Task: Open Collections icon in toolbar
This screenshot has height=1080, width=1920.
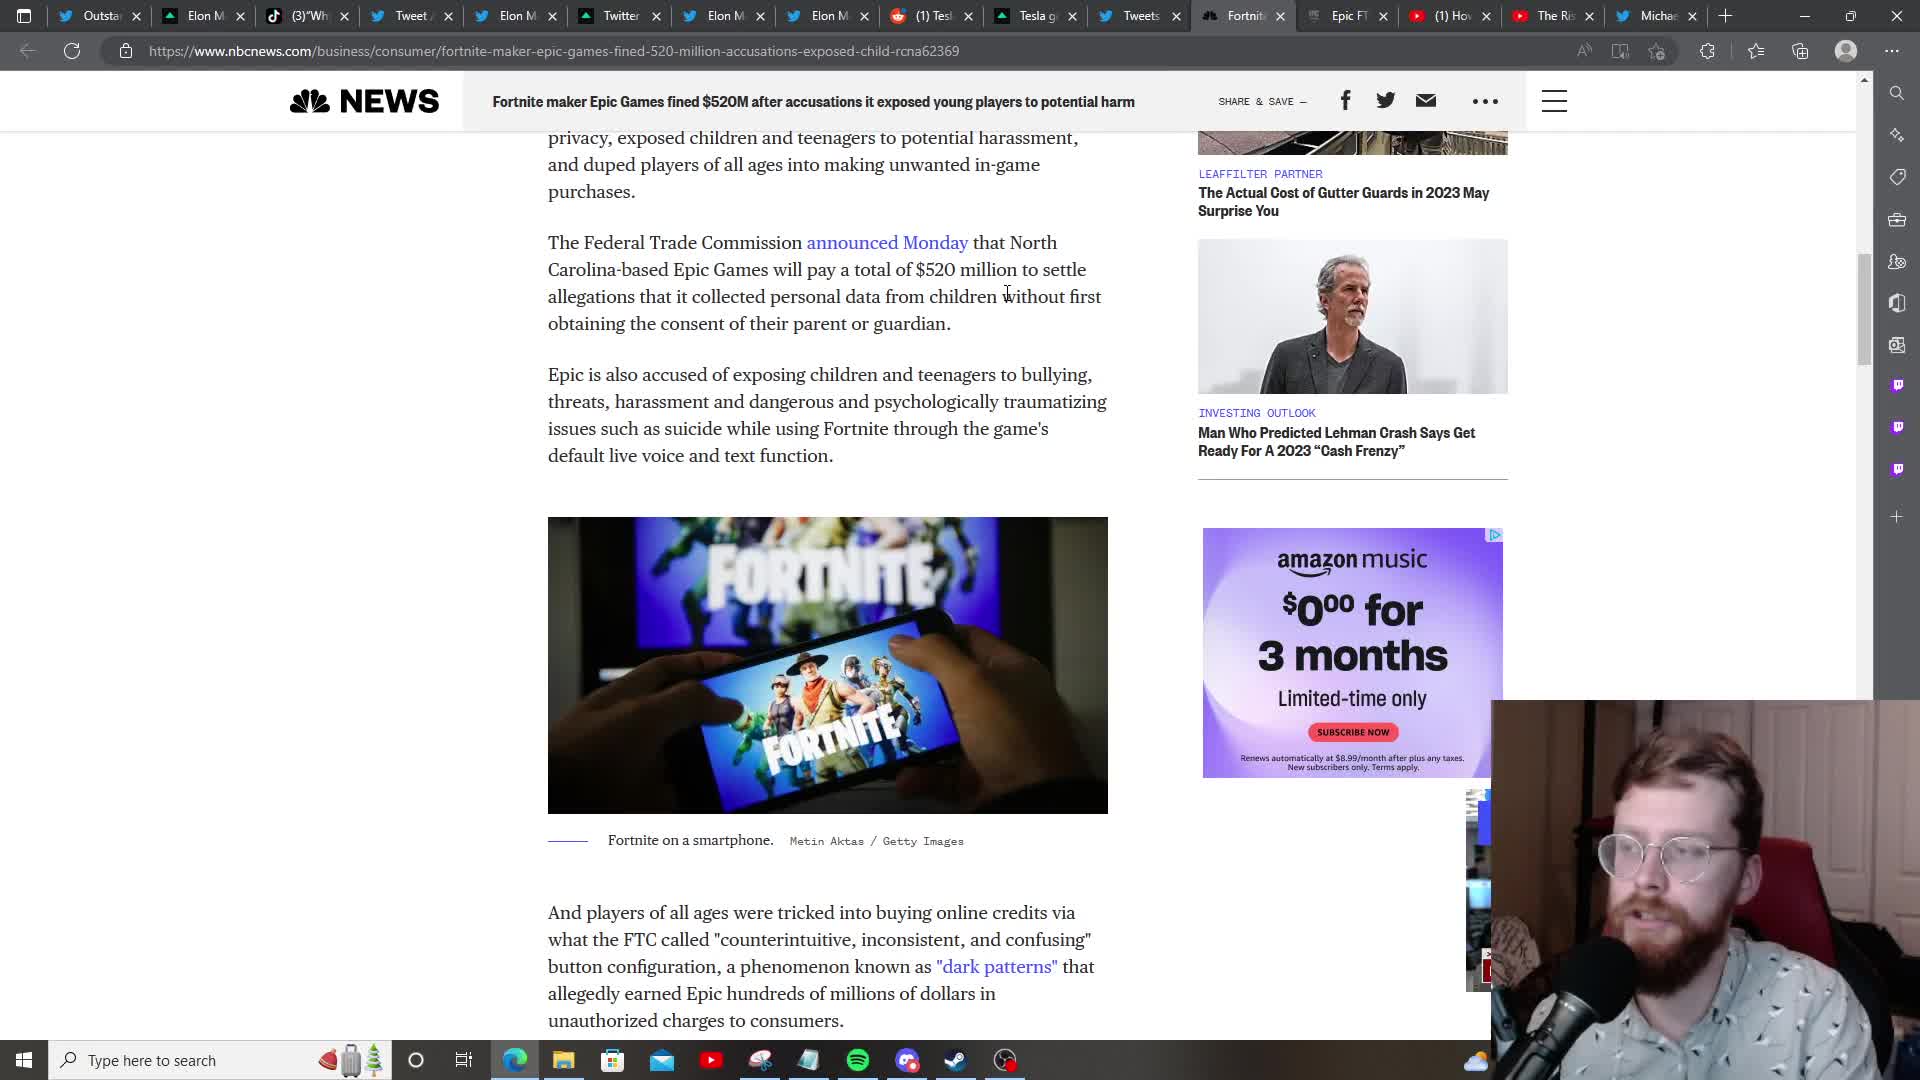Action: pyautogui.click(x=1800, y=51)
